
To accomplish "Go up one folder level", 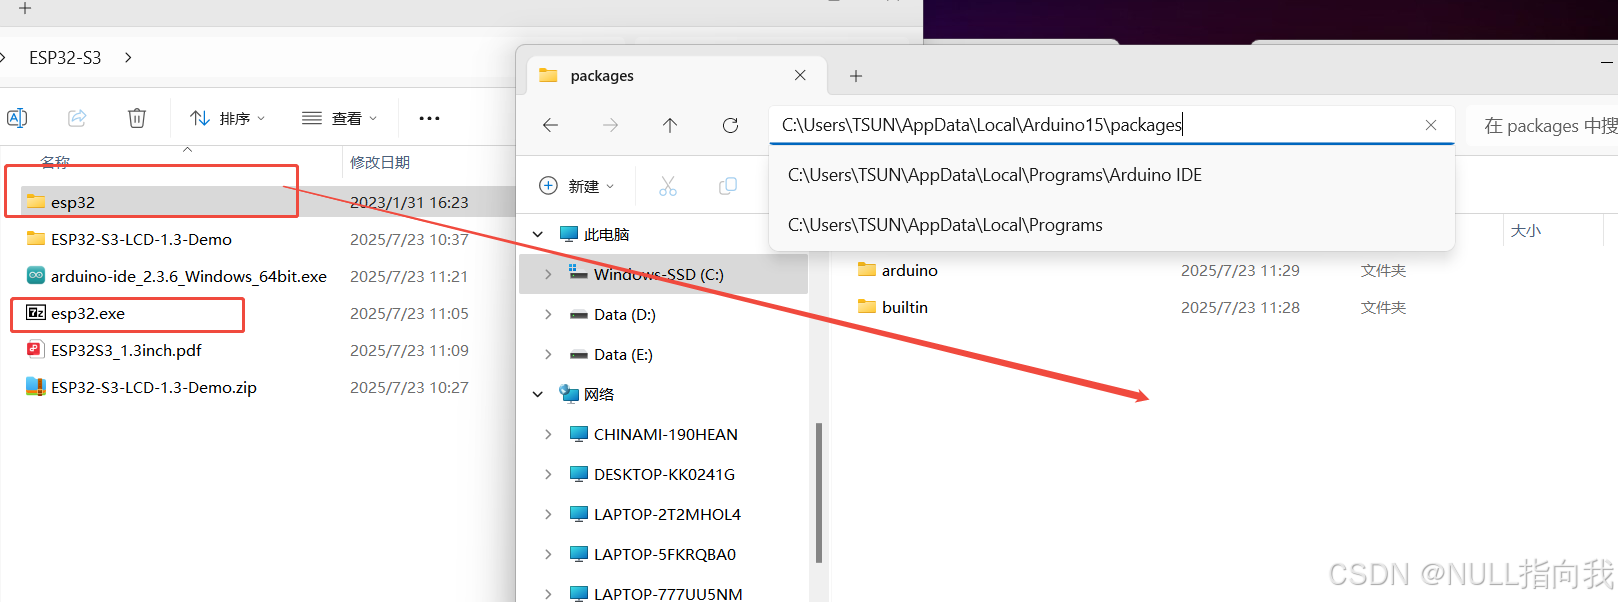I will (670, 125).
